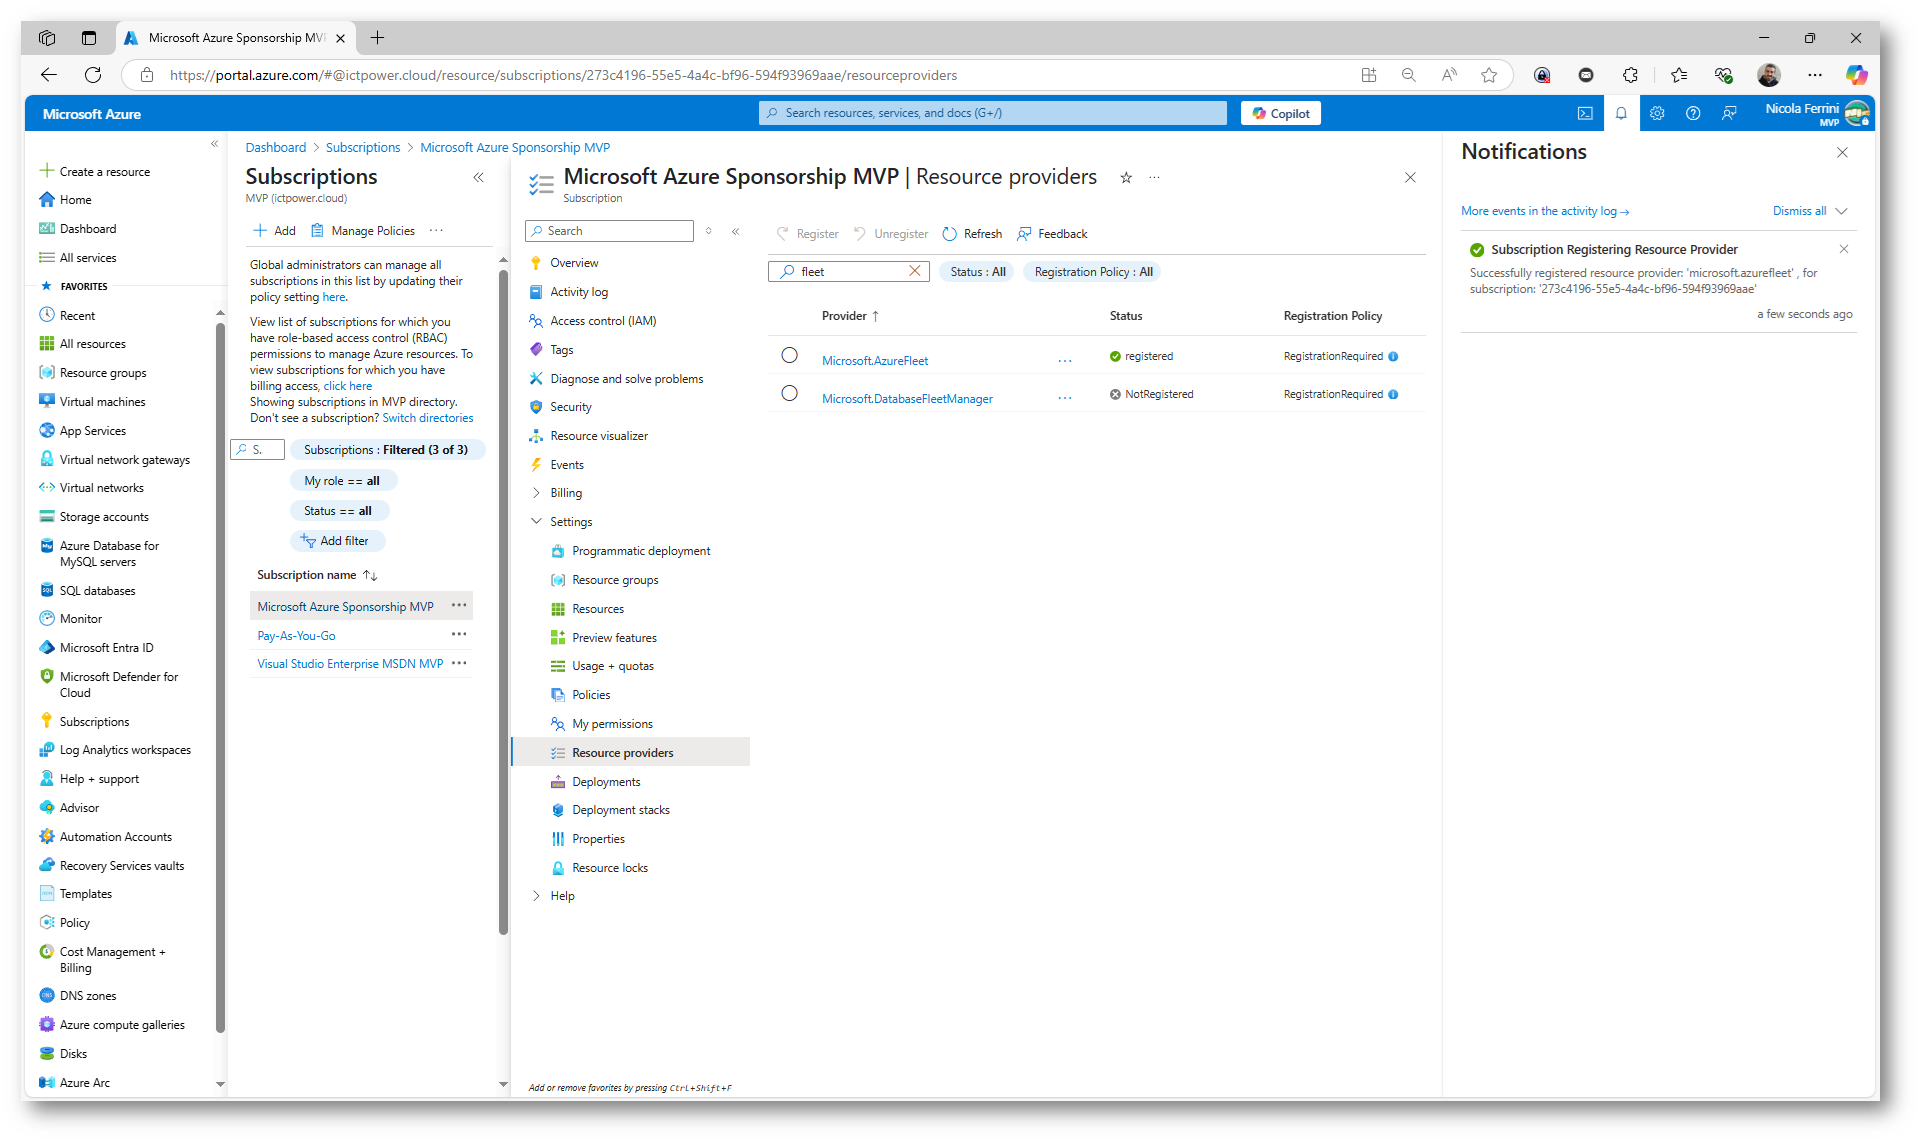1922x1143 pixels.
Task: Collapse the Subscriptions blade with double chevron
Action: pyautogui.click(x=478, y=177)
